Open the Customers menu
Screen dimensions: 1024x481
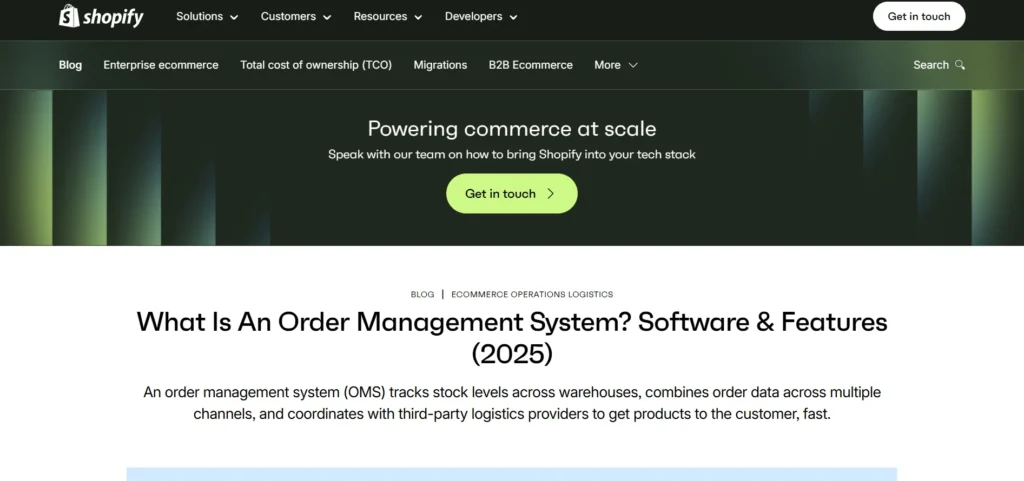coord(296,16)
